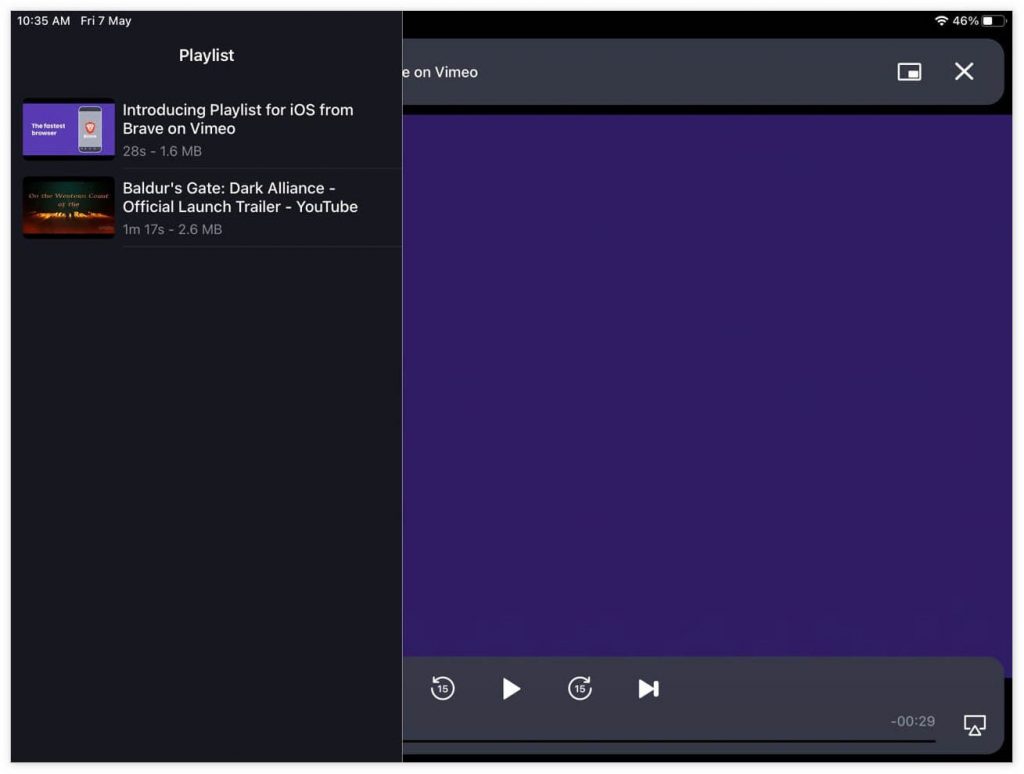The height and width of the screenshot is (774, 1024).
Task: Click the battery indicator at 46%
Action: (x=993, y=21)
